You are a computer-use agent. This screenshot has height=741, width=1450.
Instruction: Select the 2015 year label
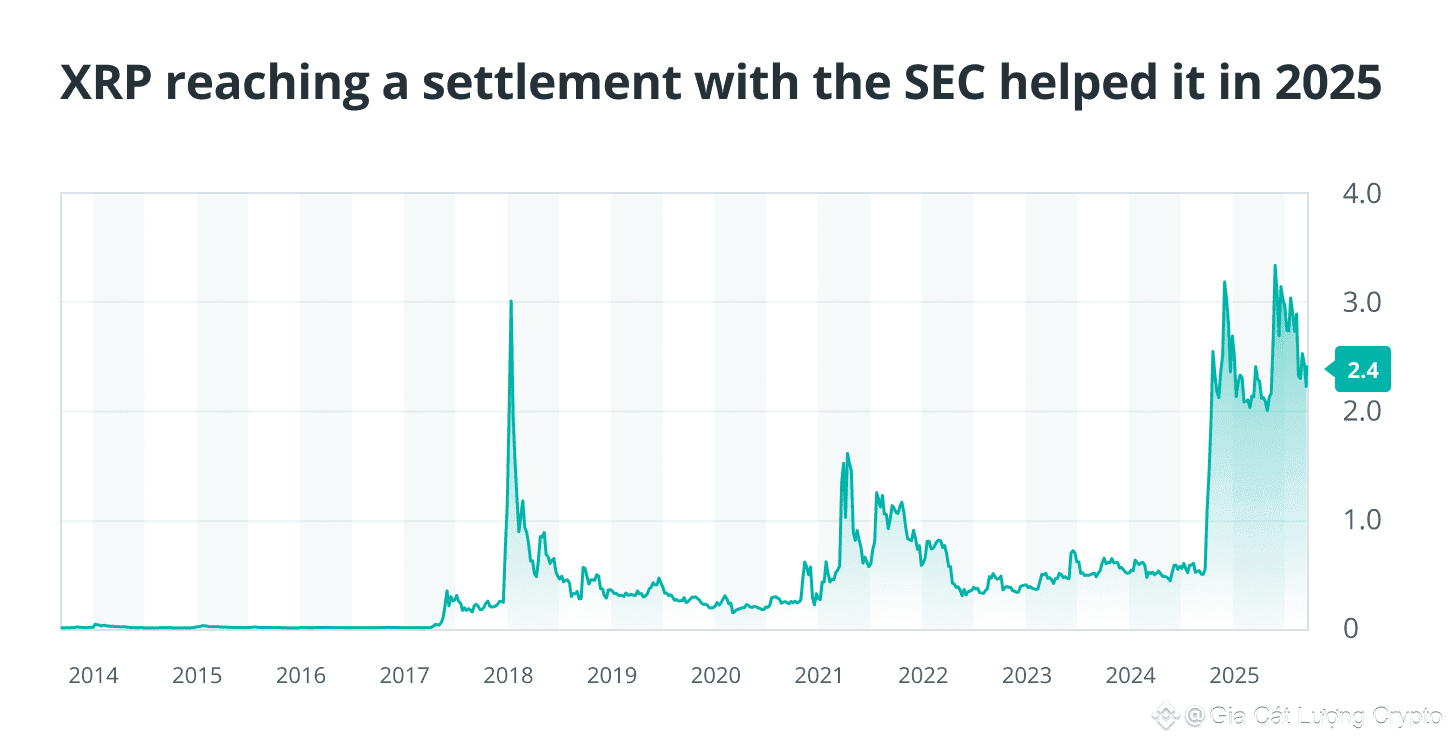(197, 676)
